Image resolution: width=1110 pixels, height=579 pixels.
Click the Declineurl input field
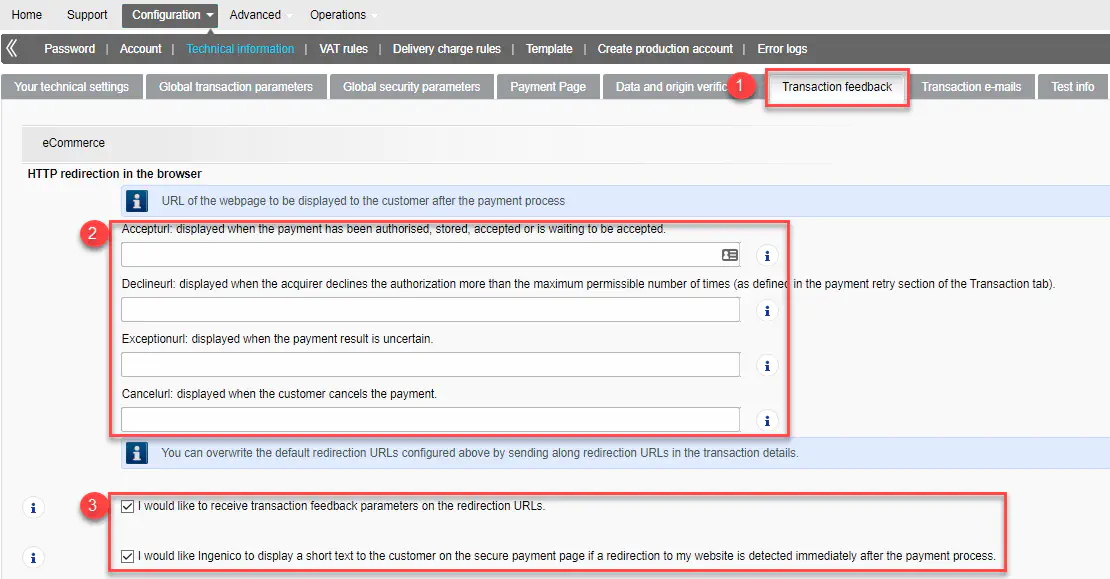click(x=430, y=310)
